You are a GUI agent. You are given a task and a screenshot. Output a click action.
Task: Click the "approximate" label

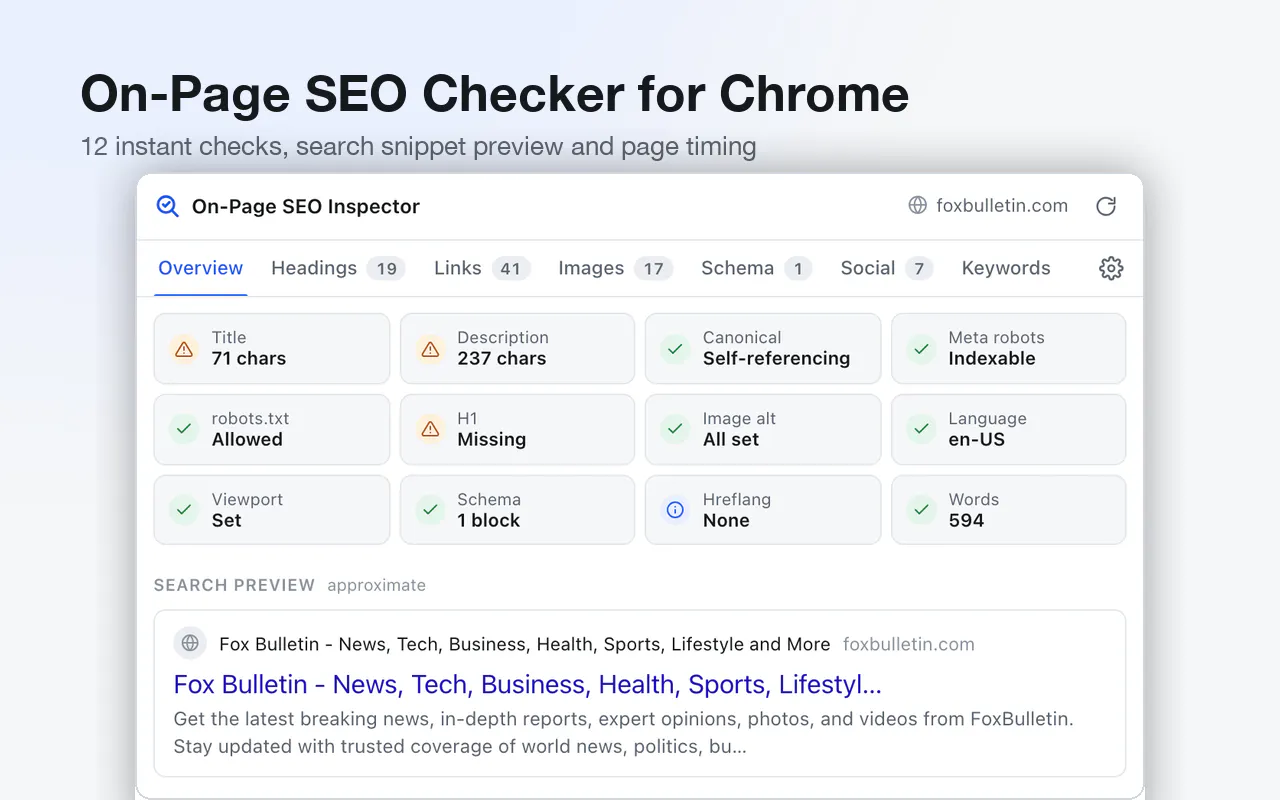coord(376,585)
